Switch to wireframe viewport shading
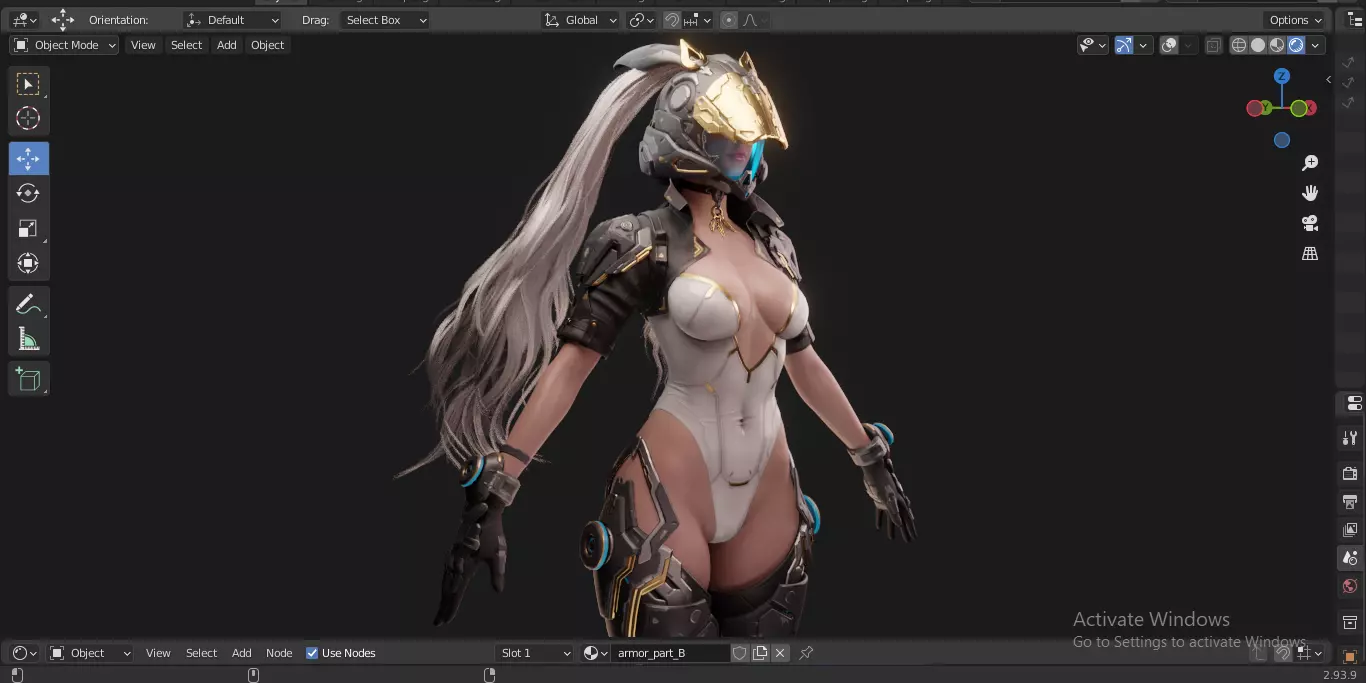1366x683 pixels. 1239,45
